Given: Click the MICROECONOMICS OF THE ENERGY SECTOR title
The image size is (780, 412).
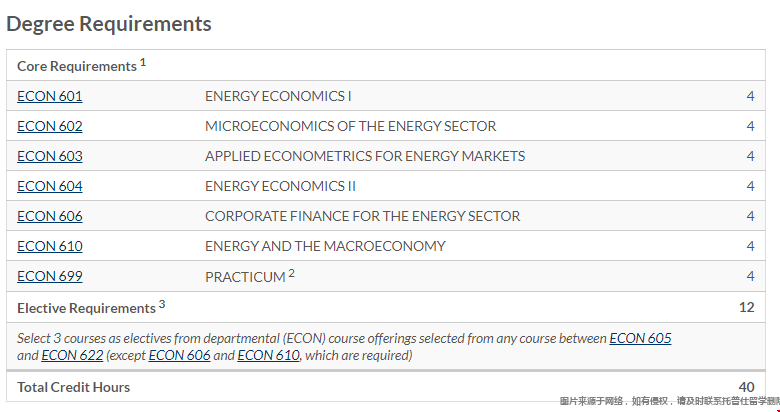Looking at the screenshot, I should click(x=351, y=126).
